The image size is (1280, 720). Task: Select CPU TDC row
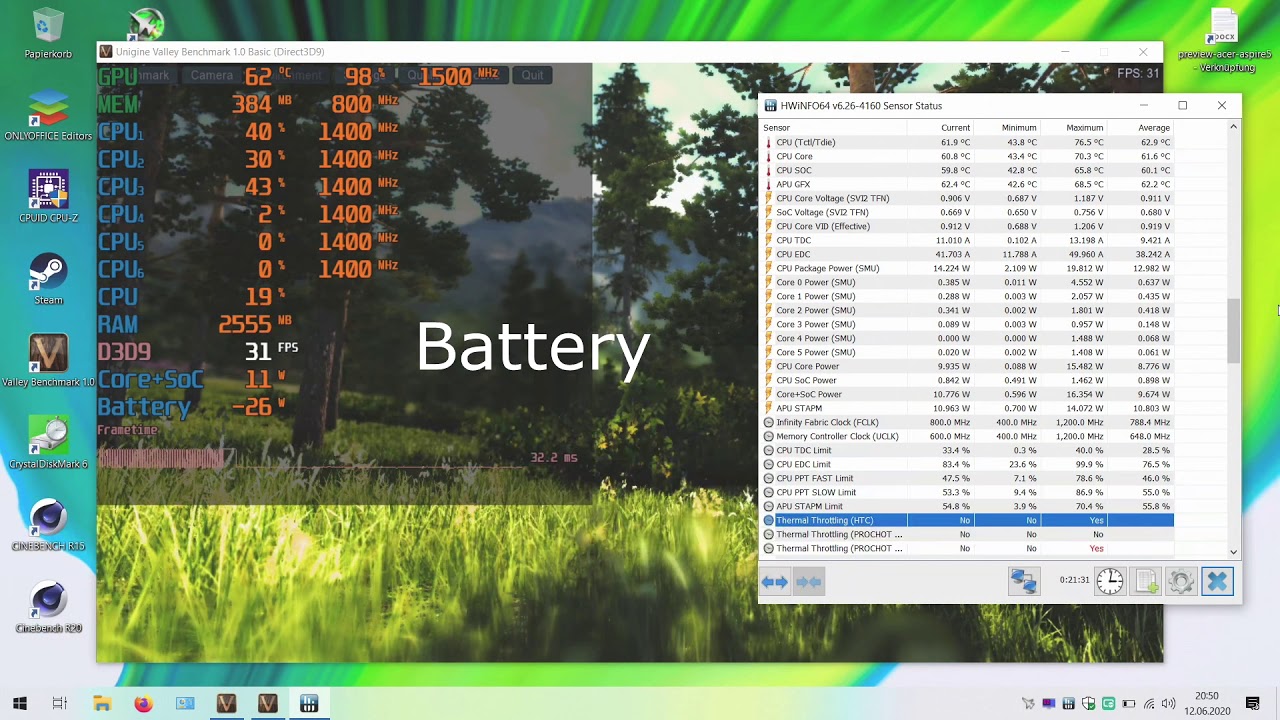tap(966, 240)
